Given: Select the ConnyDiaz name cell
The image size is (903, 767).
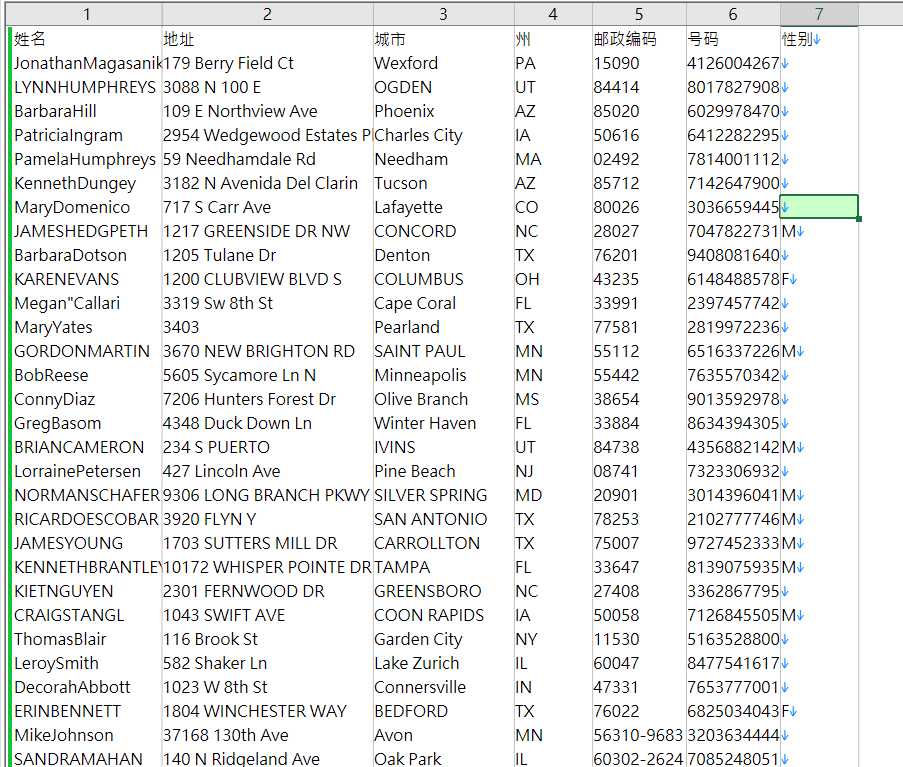Looking at the screenshot, I should click(86, 399).
